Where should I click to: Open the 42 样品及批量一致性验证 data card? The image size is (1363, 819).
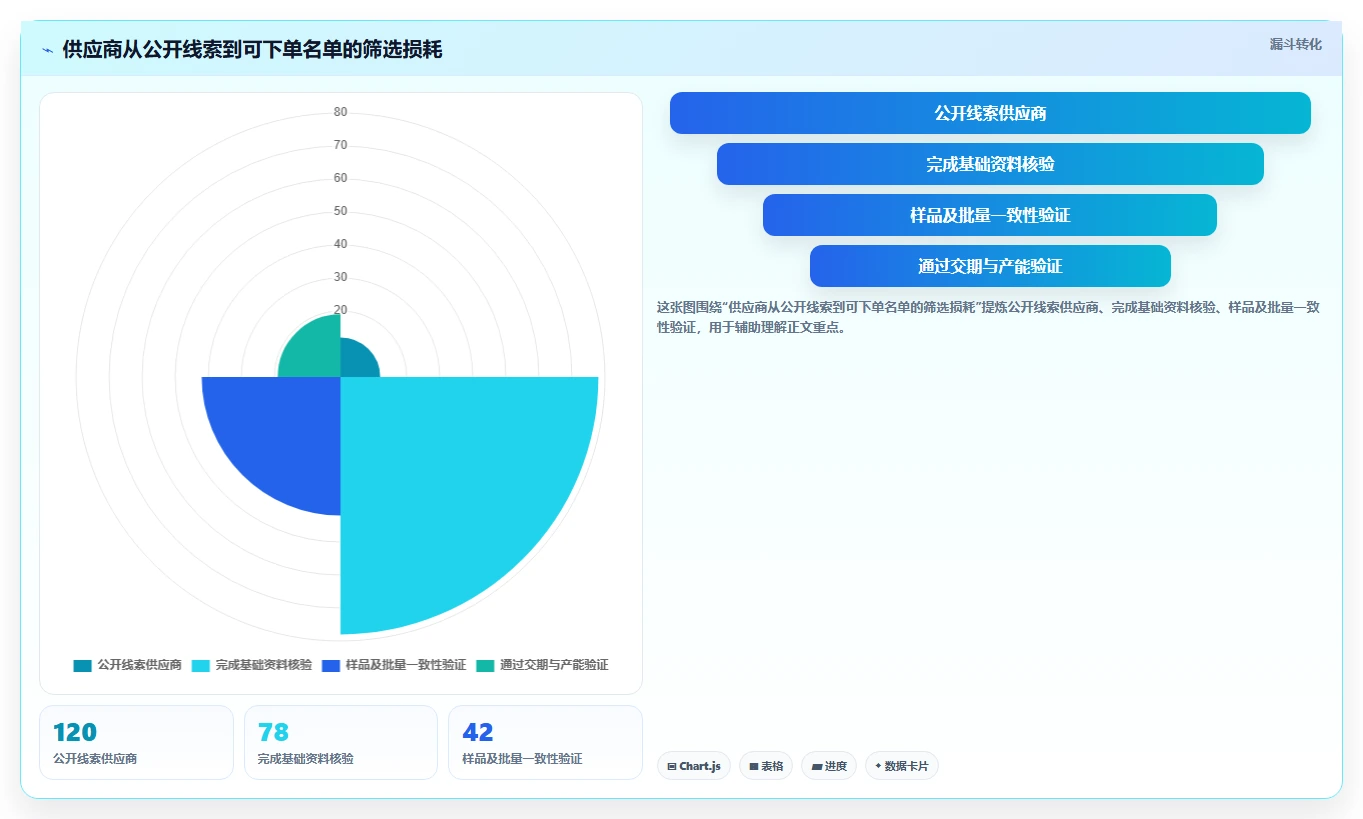[545, 742]
